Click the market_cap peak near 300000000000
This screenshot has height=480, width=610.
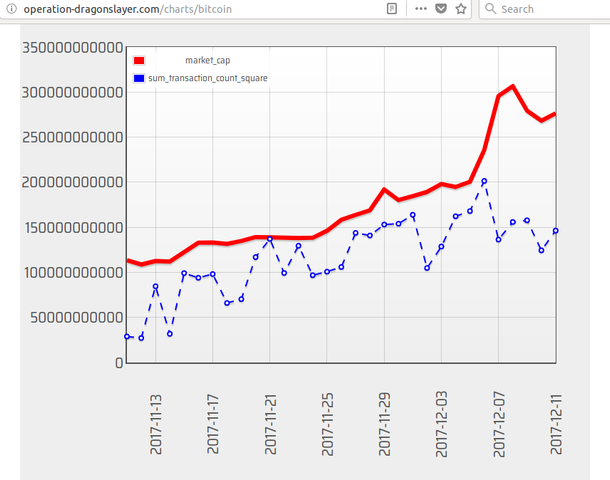tap(513, 87)
